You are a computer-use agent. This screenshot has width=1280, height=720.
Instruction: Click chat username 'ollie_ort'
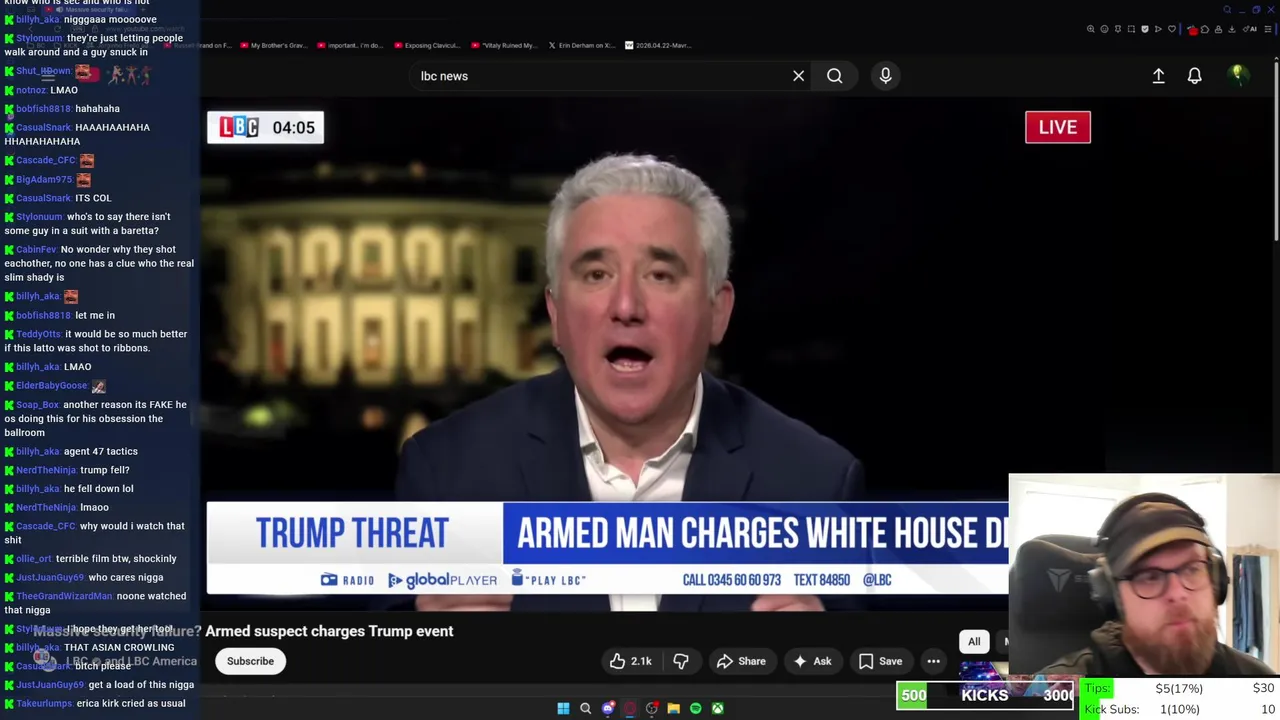click(x=34, y=559)
